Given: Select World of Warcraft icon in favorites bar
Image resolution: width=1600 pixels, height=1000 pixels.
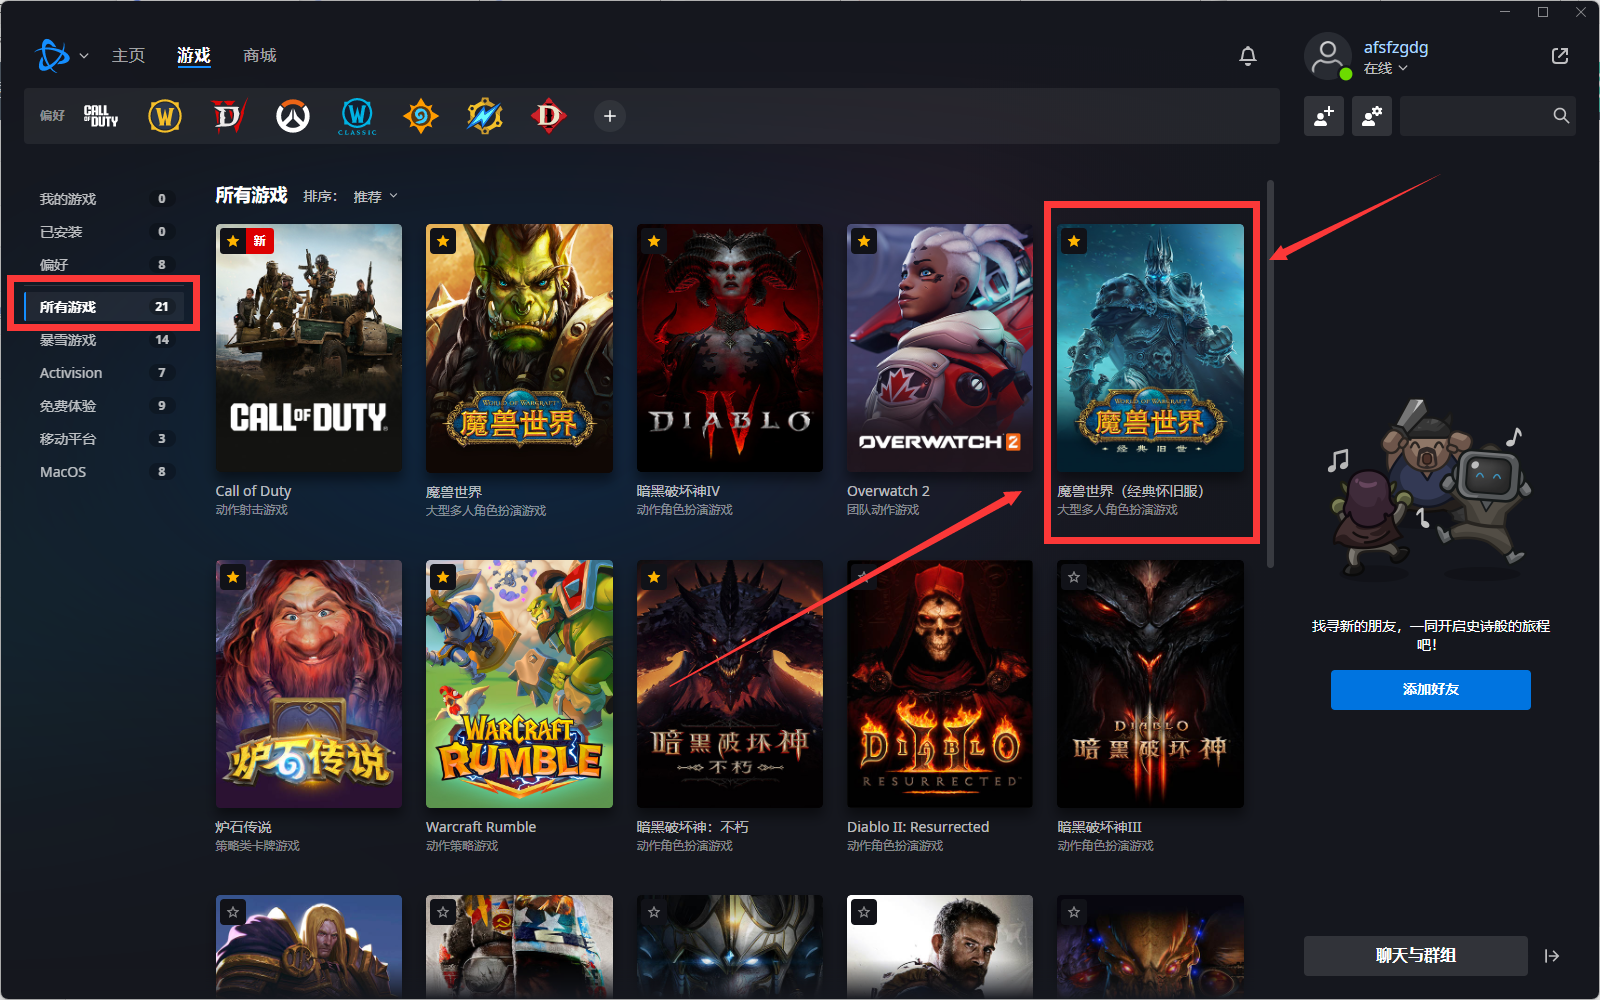Looking at the screenshot, I should (165, 116).
